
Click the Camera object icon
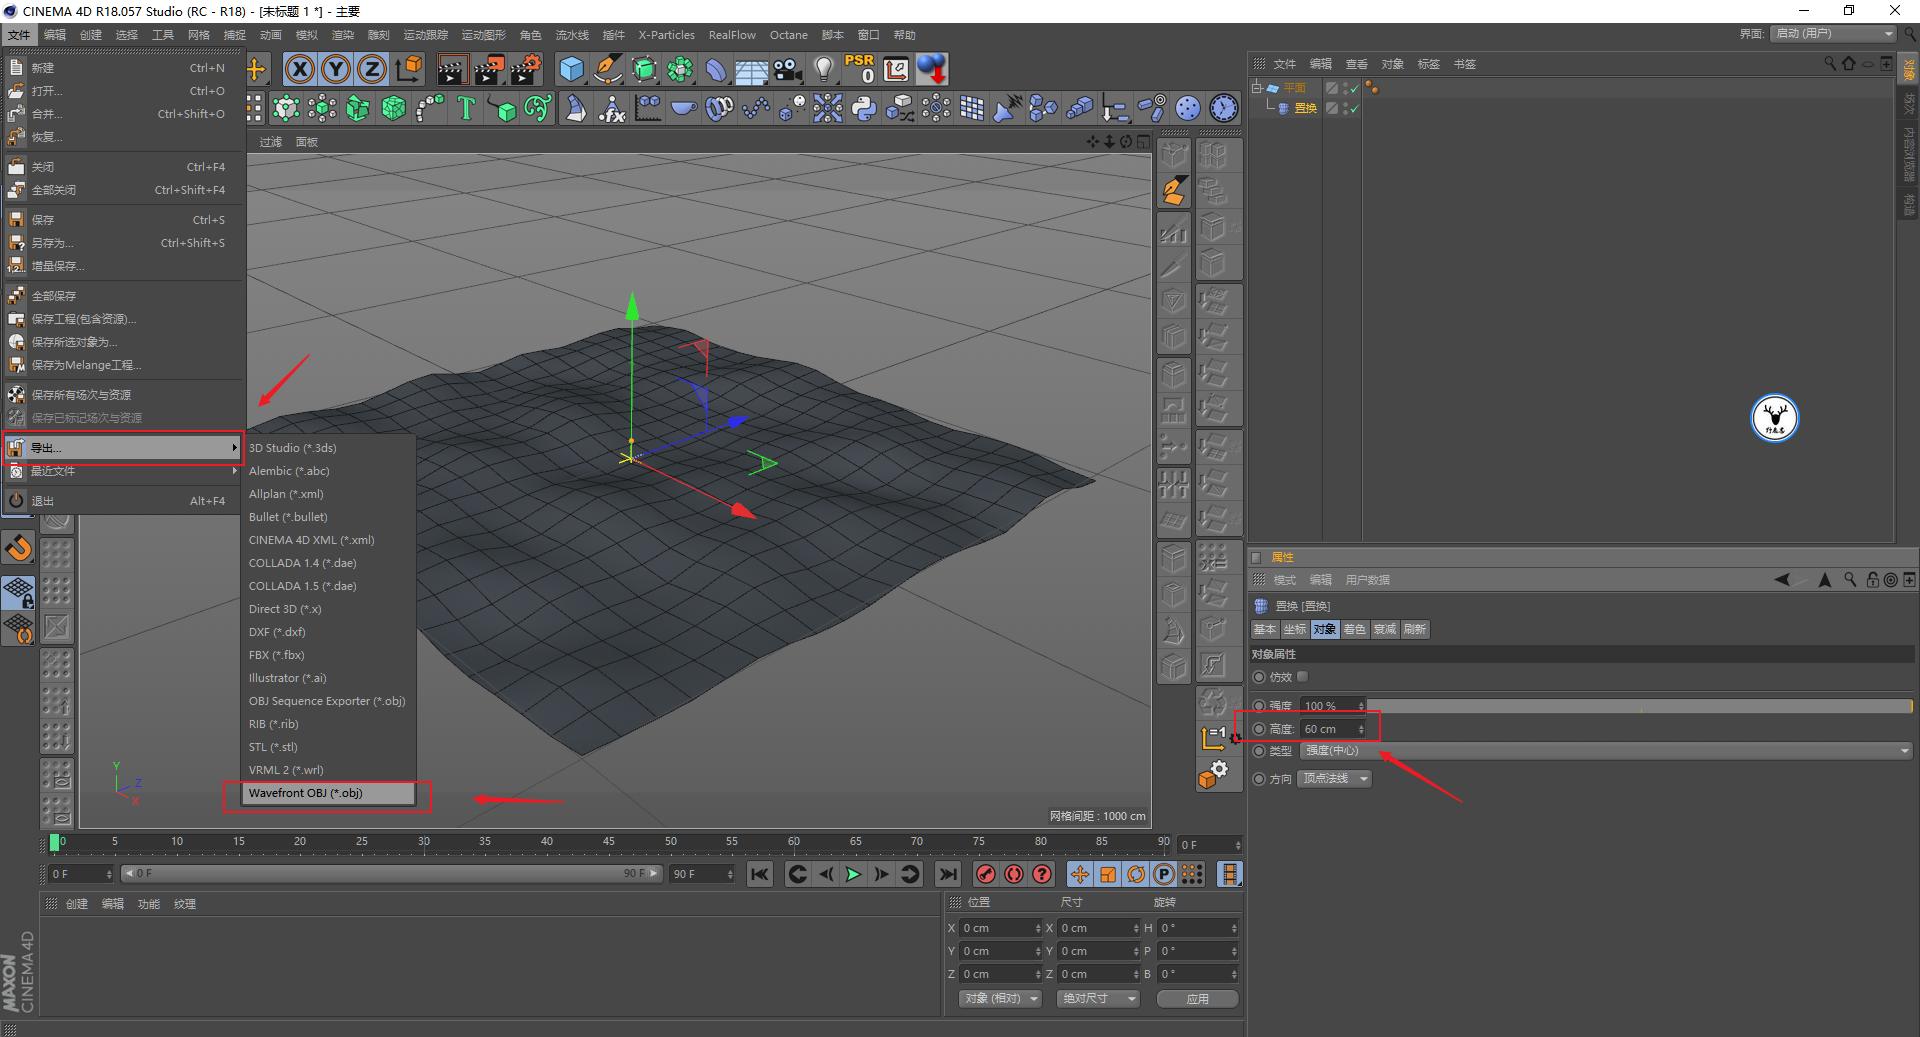788,69
